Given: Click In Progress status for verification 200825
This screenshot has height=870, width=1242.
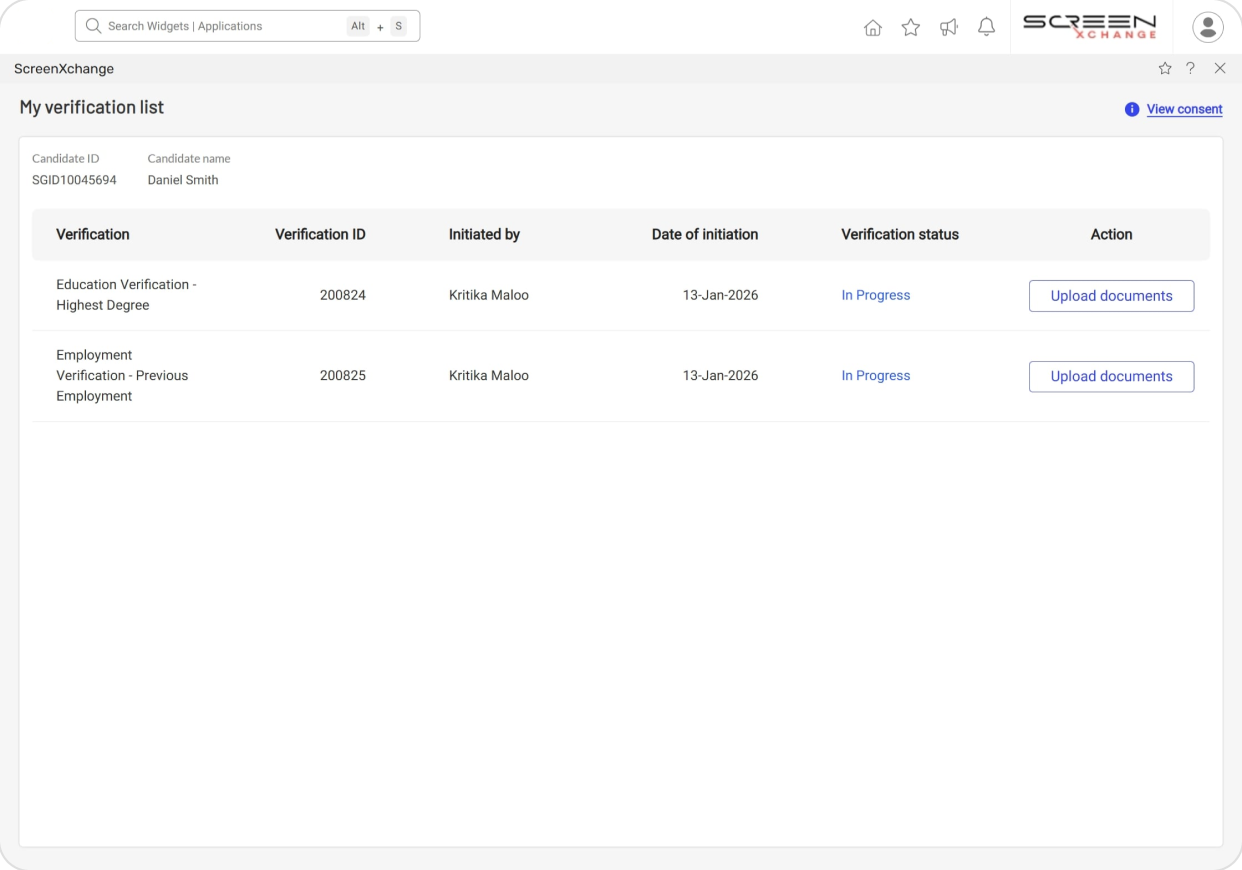Looking at the screenshot, I should click(x=875, y=376).
